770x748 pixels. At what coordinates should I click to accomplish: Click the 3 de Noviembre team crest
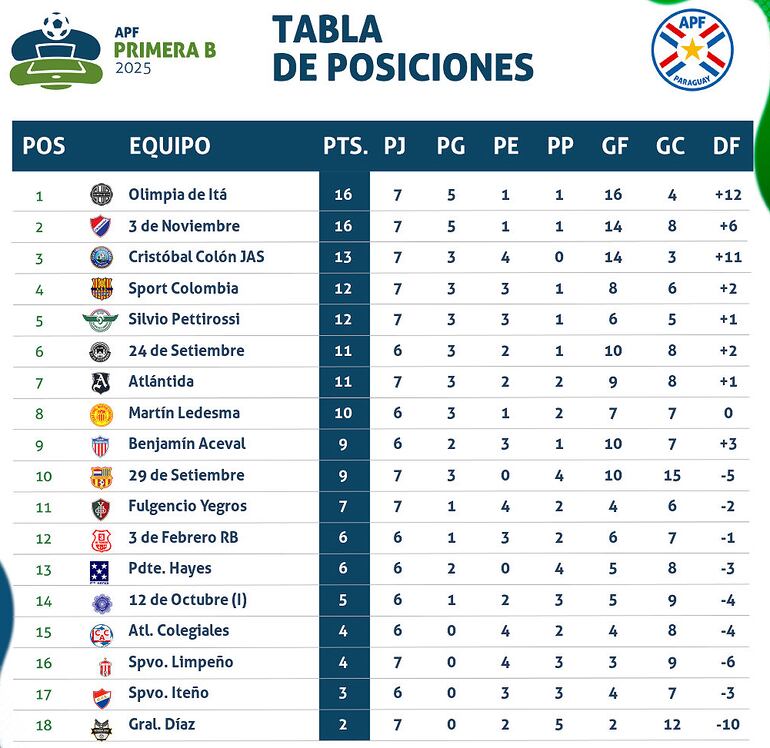(101, 226)
